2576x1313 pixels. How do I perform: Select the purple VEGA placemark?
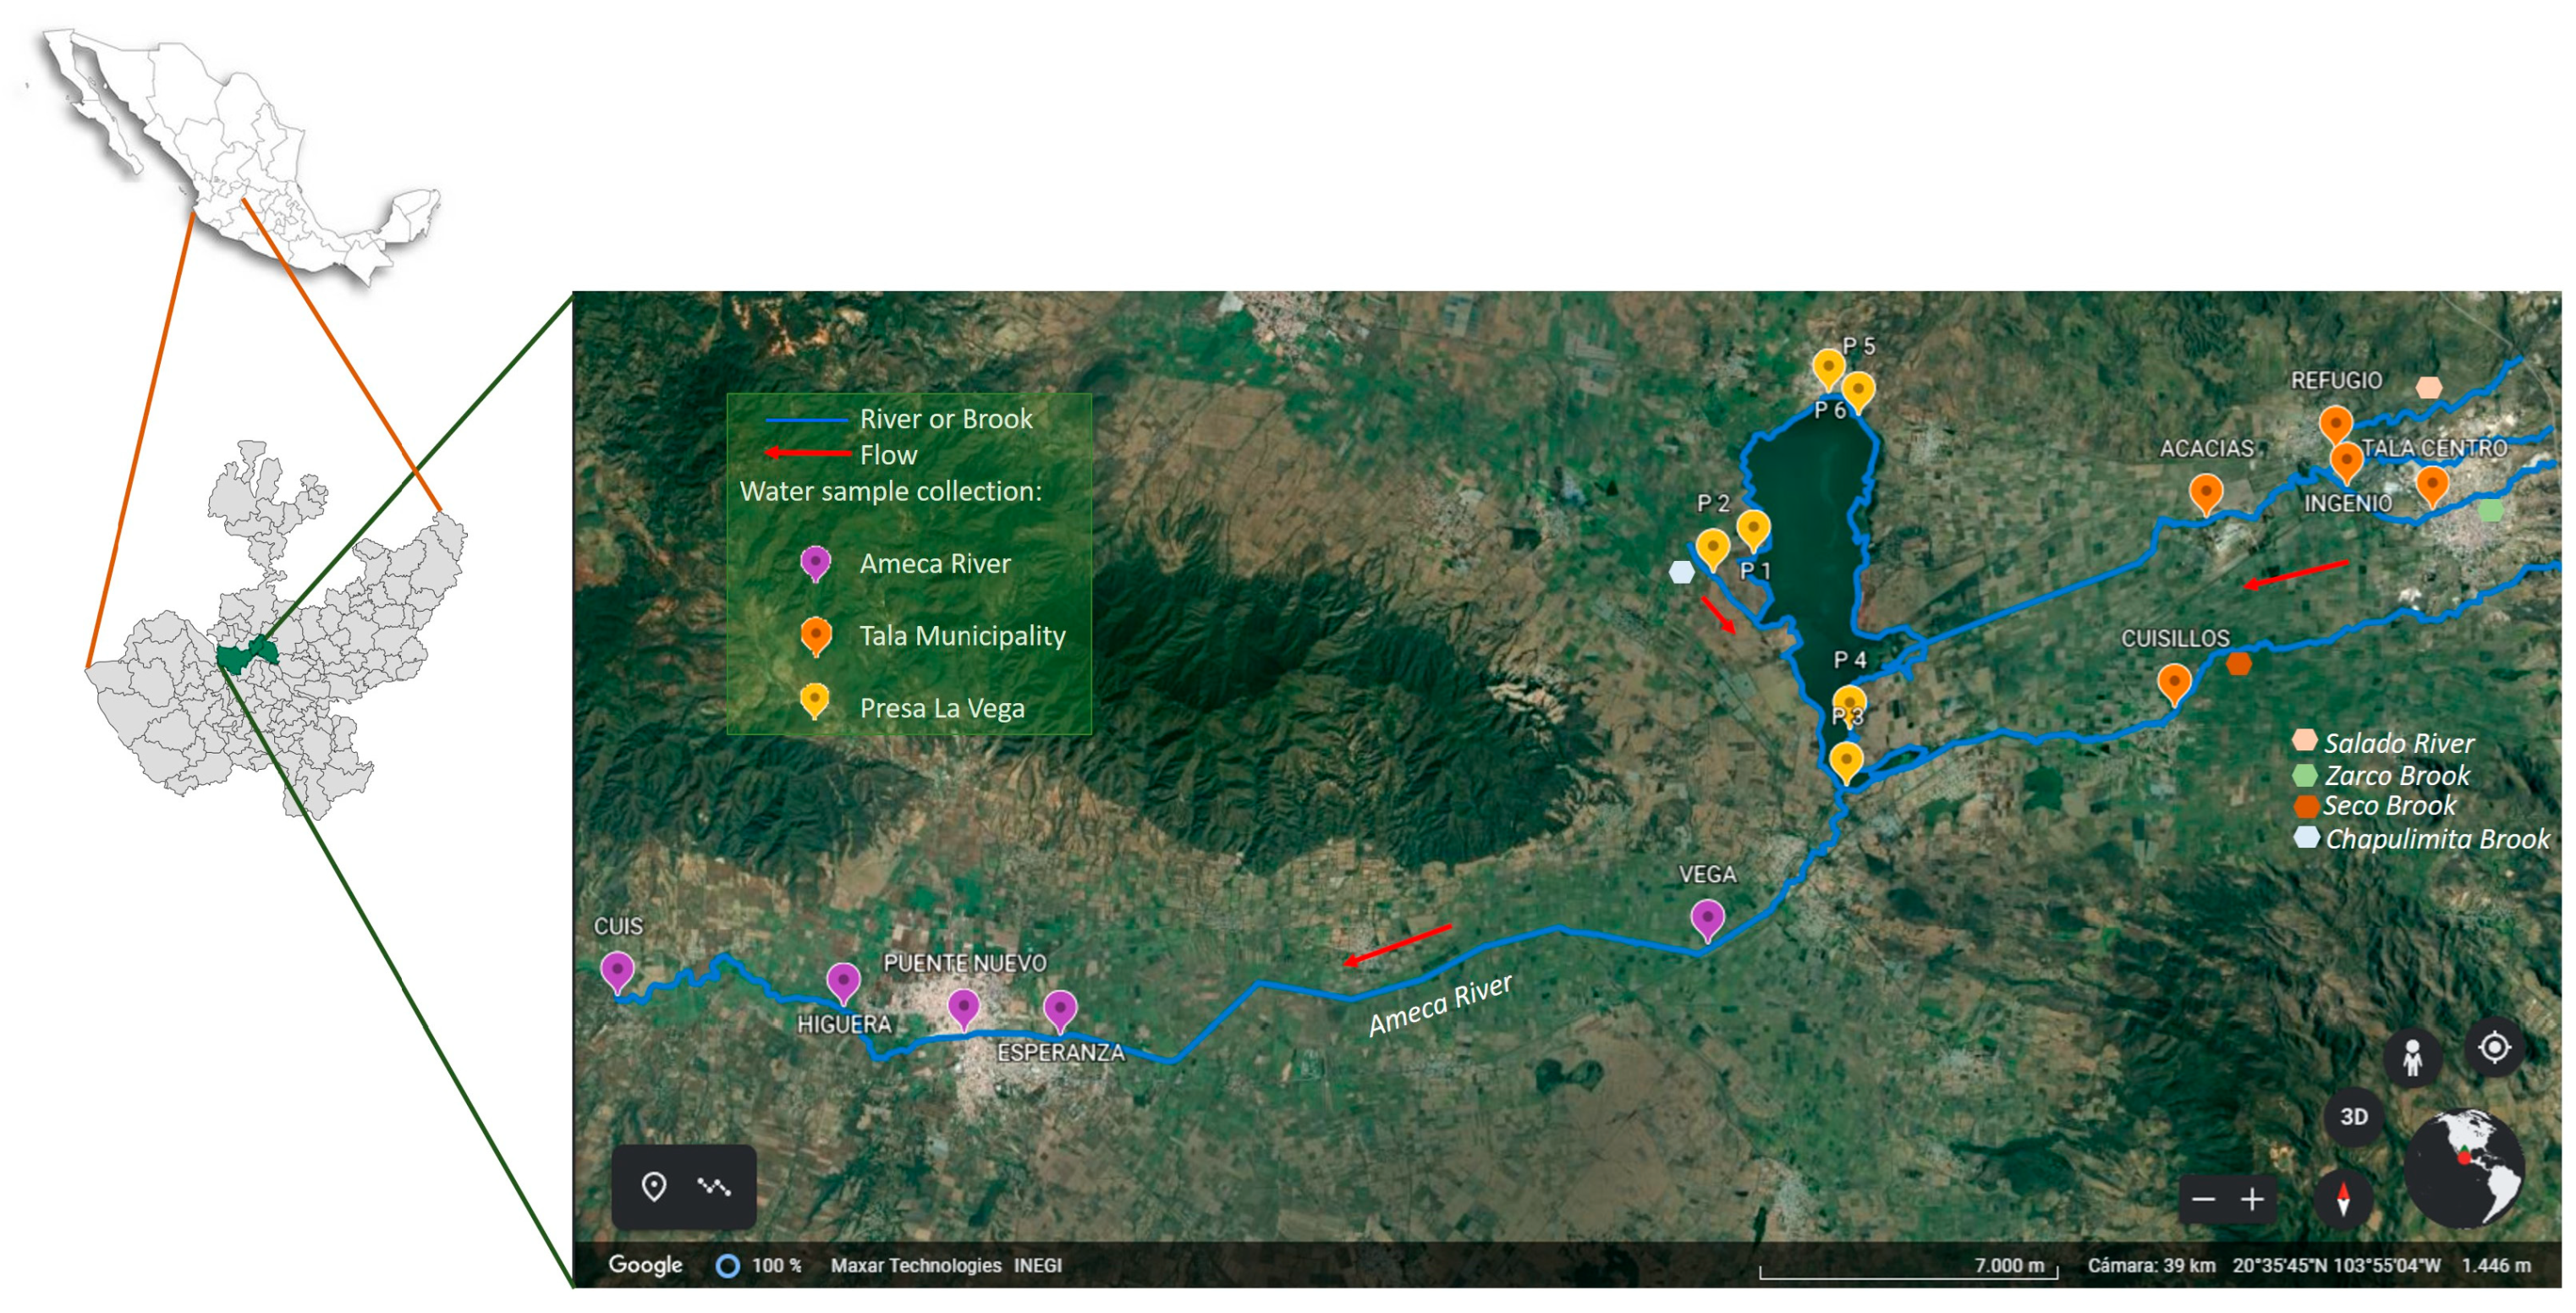pos(1707,918)
